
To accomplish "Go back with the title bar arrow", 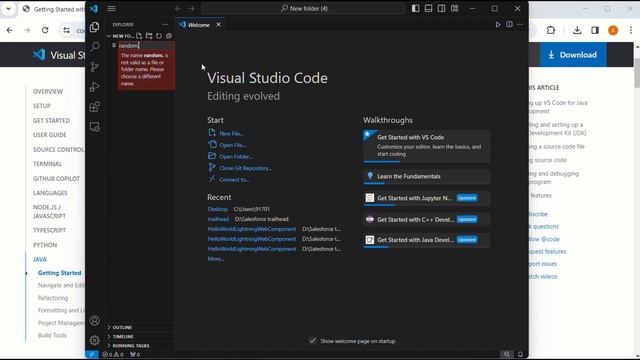I will tap(178, 8).
